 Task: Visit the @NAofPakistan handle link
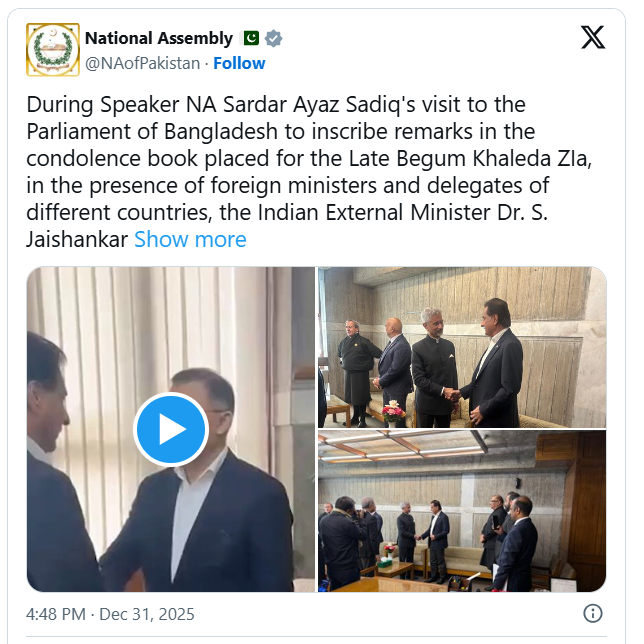click(143, 63)
